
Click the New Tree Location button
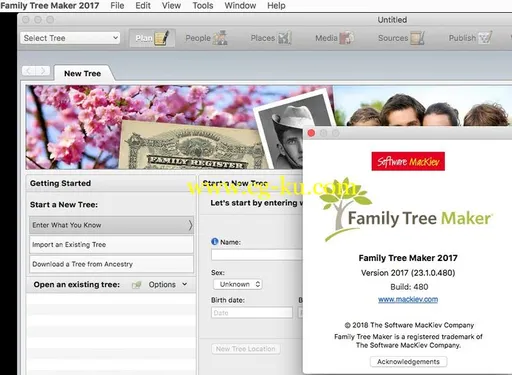246,349
